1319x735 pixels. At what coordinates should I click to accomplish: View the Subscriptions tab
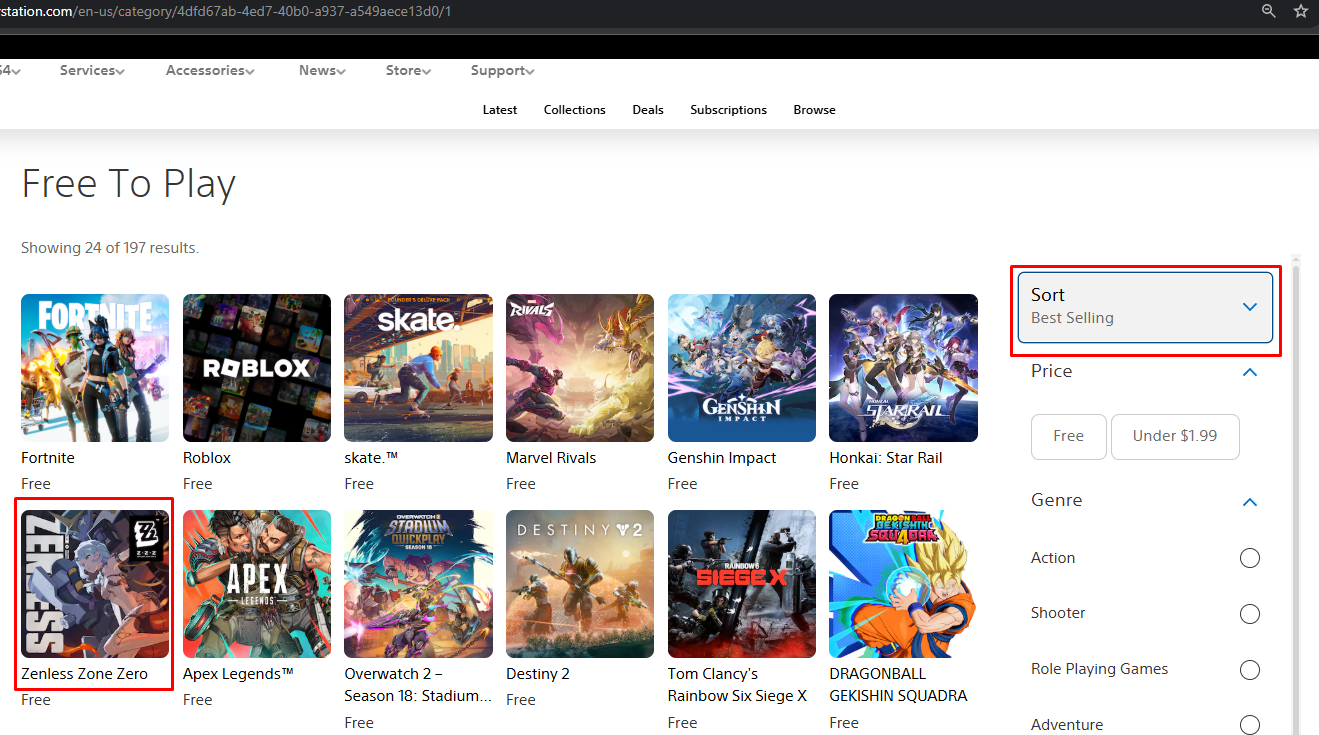729,110
